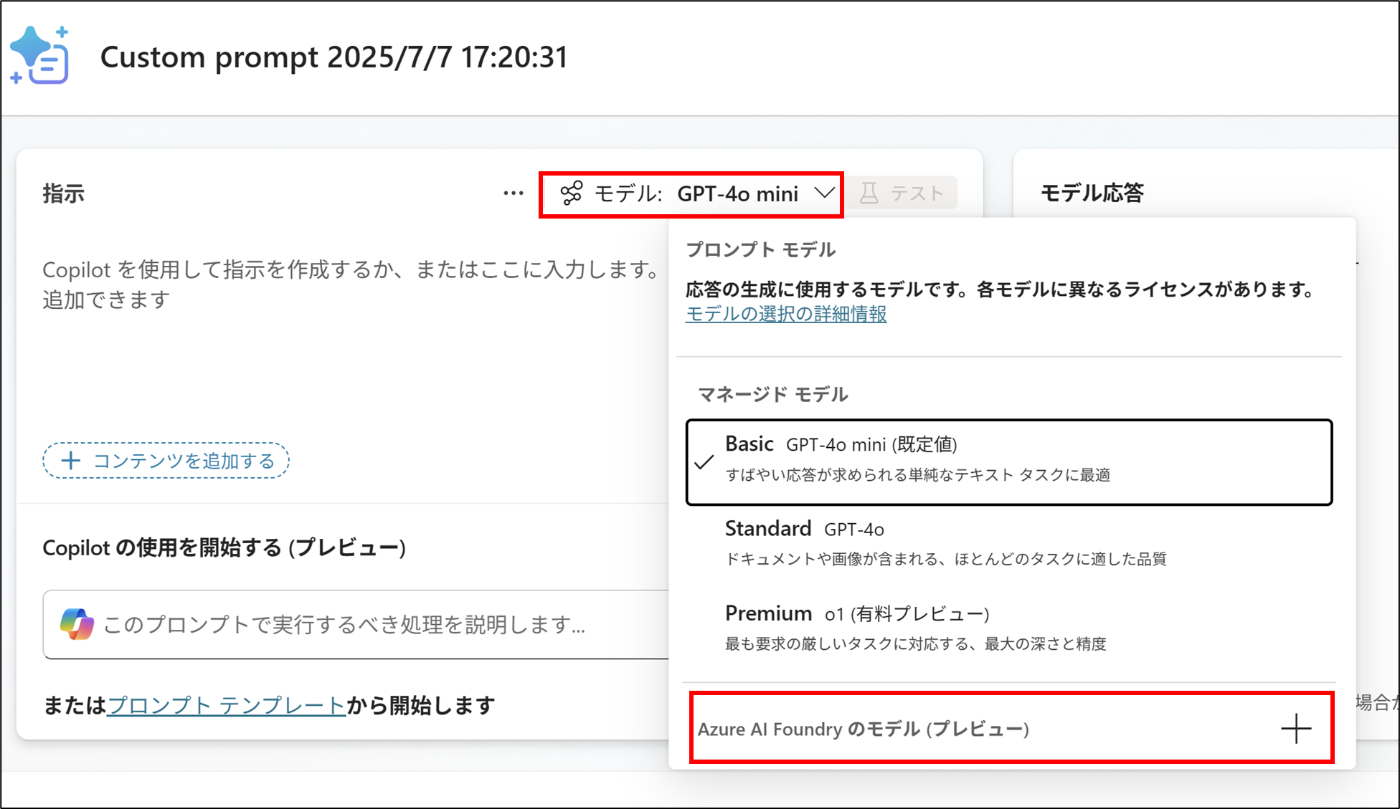
Task: Click the plus icon for Azure AI Foundry models
Action: [x=1296, y=729]
